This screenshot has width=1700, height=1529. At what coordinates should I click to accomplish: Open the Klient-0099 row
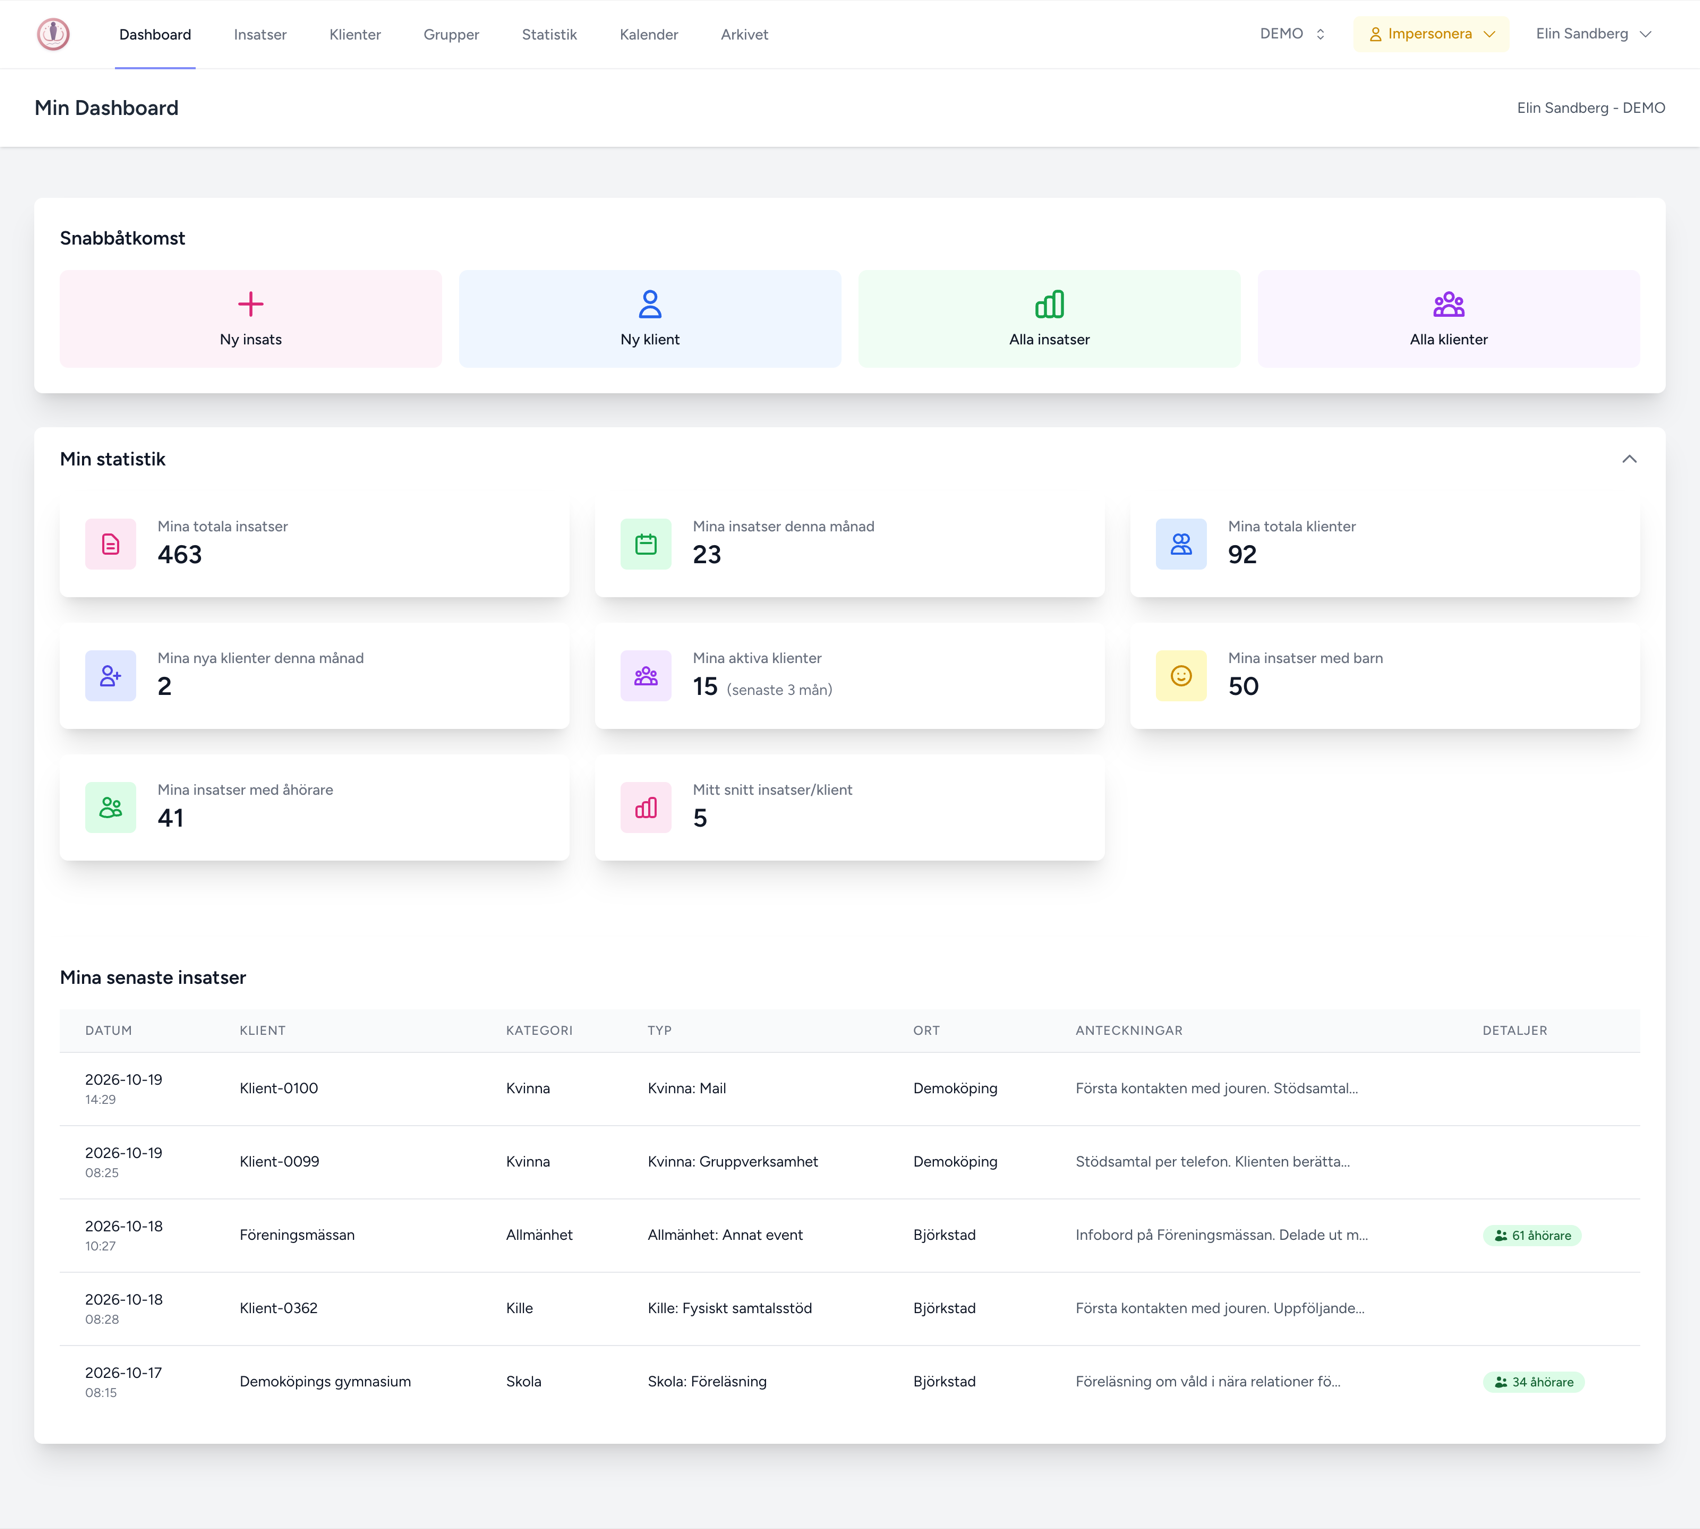[850, 1162]
